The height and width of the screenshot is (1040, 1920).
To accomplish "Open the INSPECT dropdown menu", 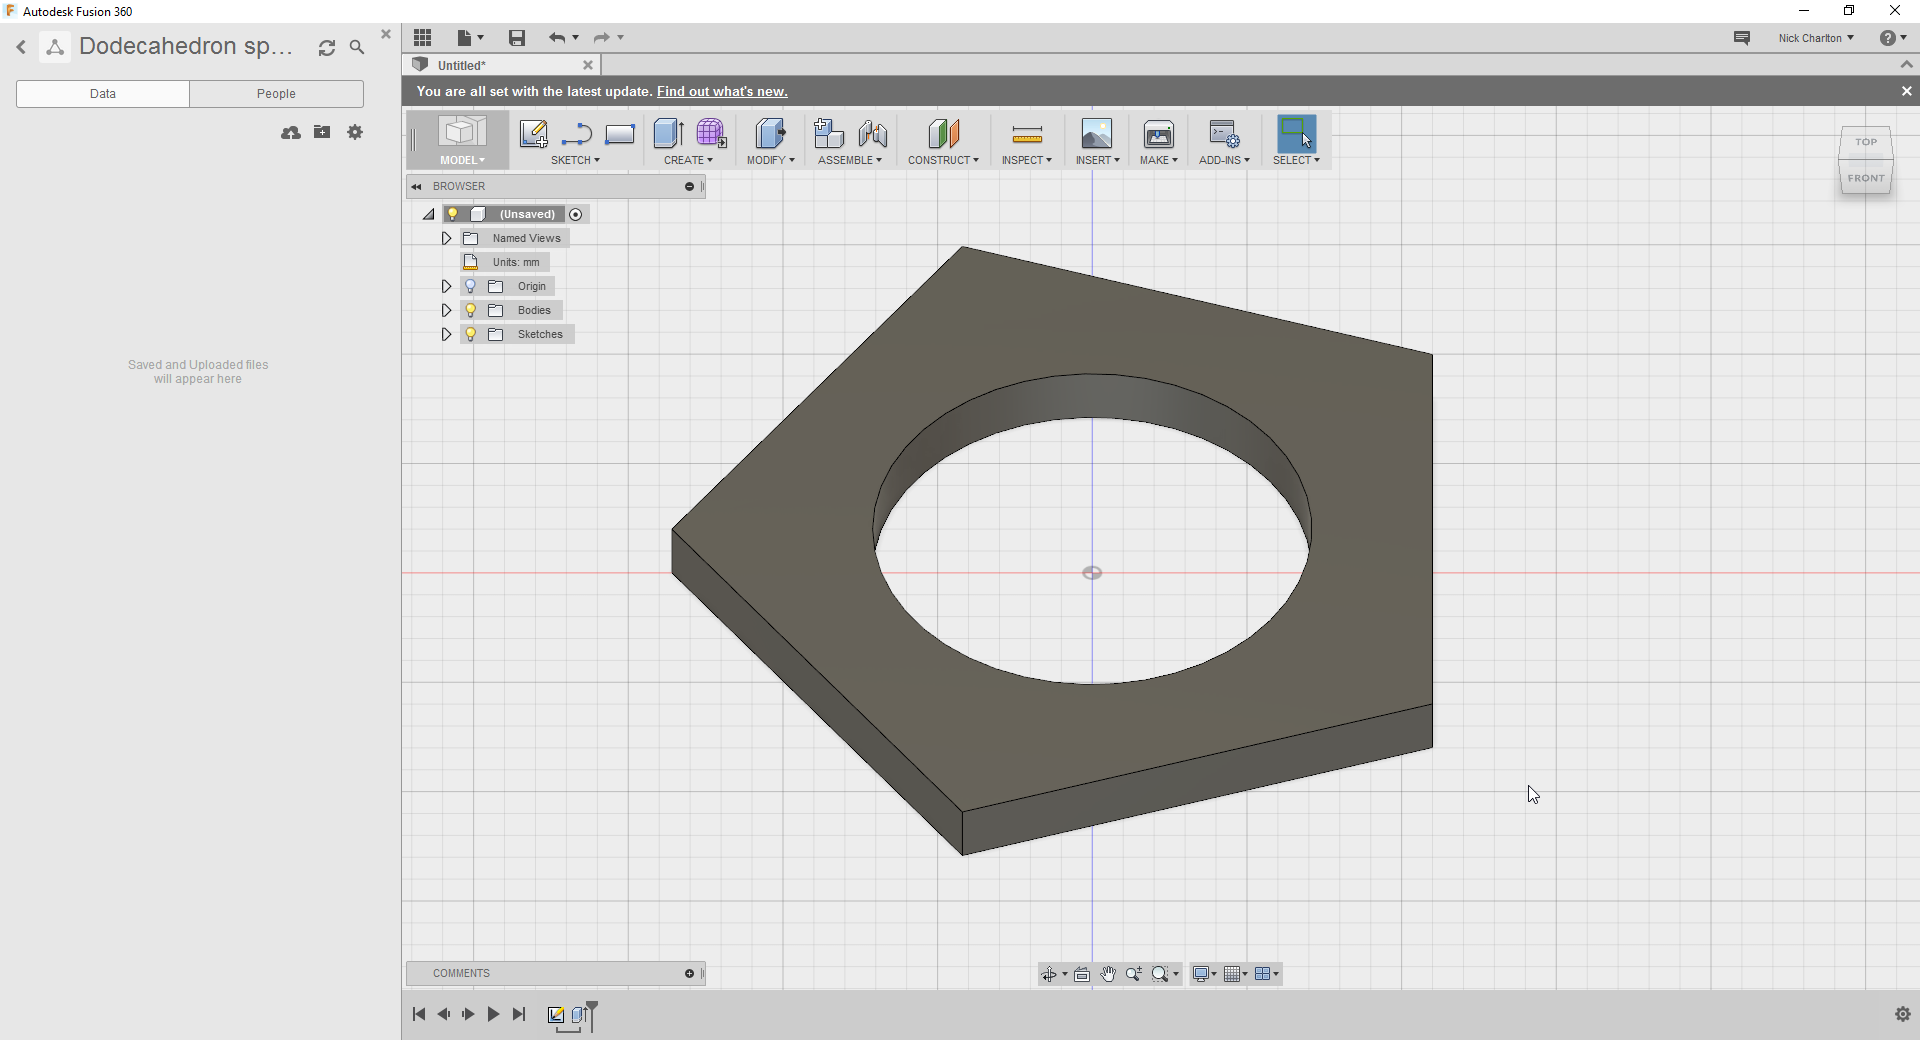I will [x=1027, y=160].
